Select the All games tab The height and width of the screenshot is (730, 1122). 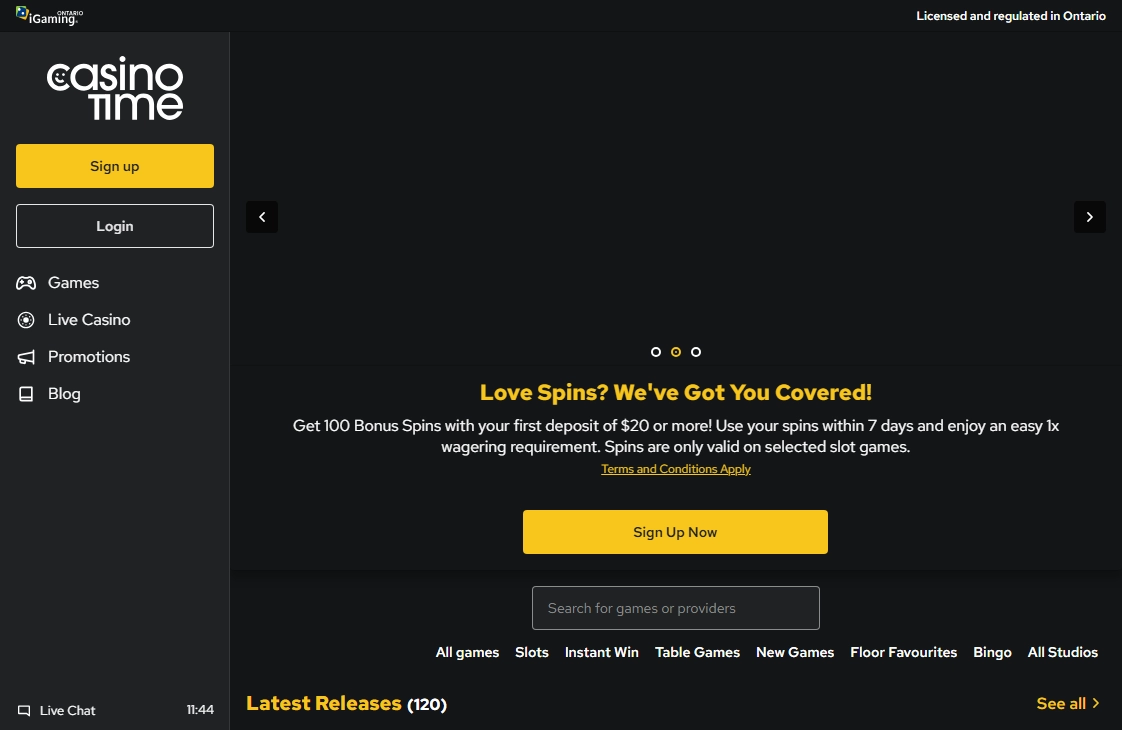coord(467,652)
